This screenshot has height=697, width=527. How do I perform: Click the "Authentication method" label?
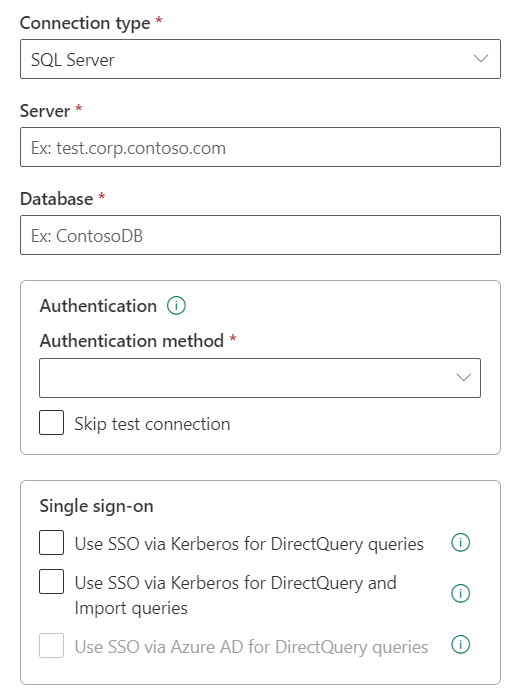click(x=132, y=341)
